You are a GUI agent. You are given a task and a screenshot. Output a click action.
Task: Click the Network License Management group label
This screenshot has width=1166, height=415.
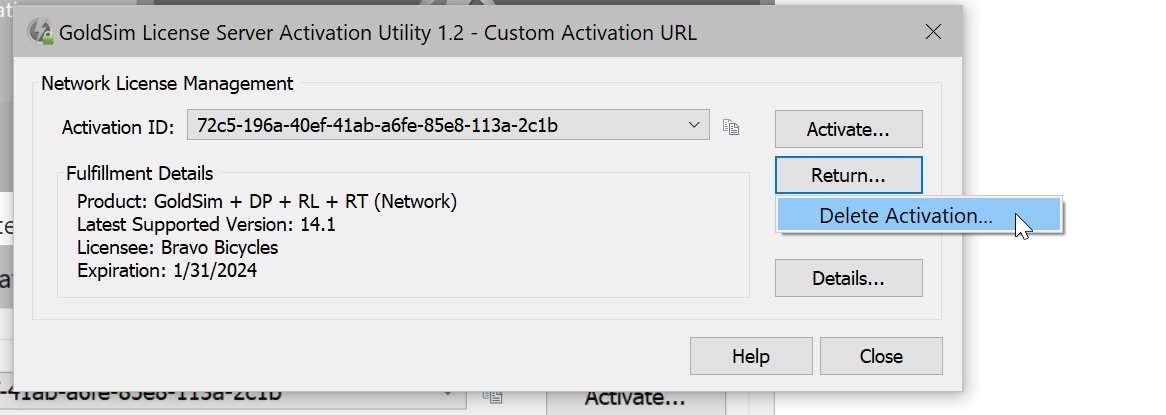pyautogui.click(x=167, y=83)
